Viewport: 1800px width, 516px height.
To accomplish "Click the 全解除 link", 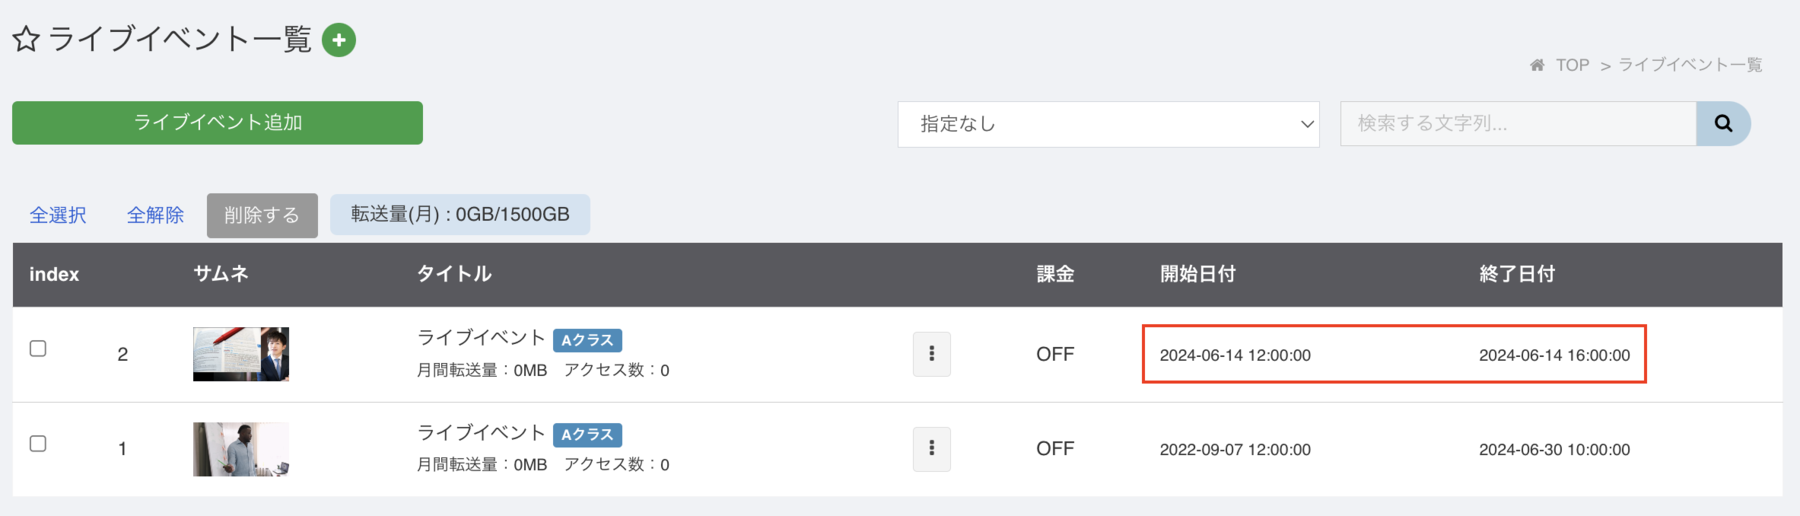I will 155,215.
